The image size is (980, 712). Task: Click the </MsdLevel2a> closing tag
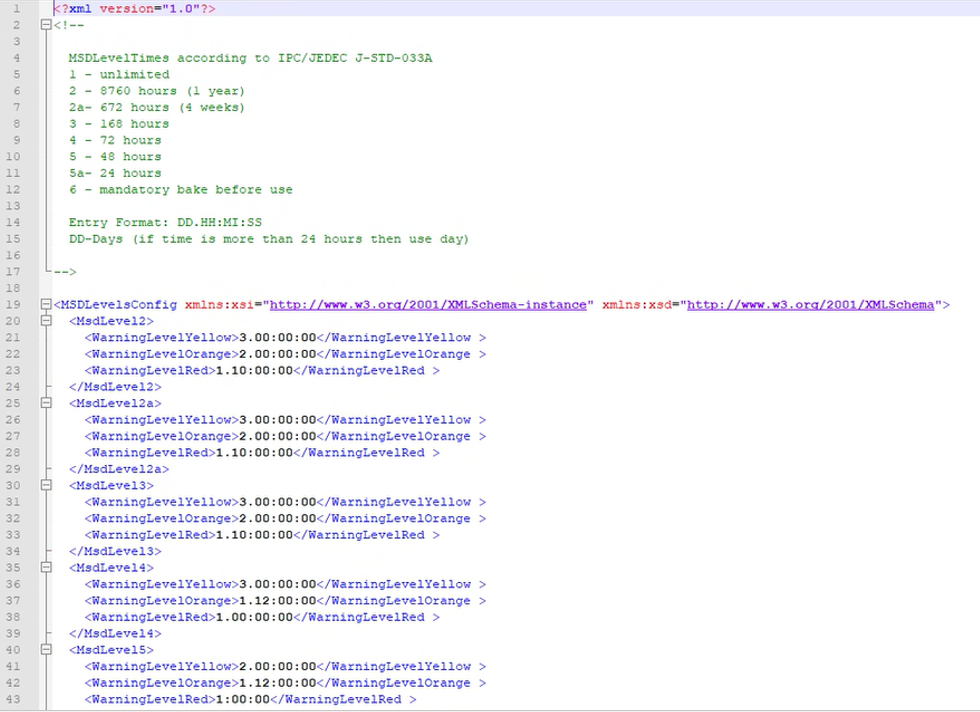(119, 469)
